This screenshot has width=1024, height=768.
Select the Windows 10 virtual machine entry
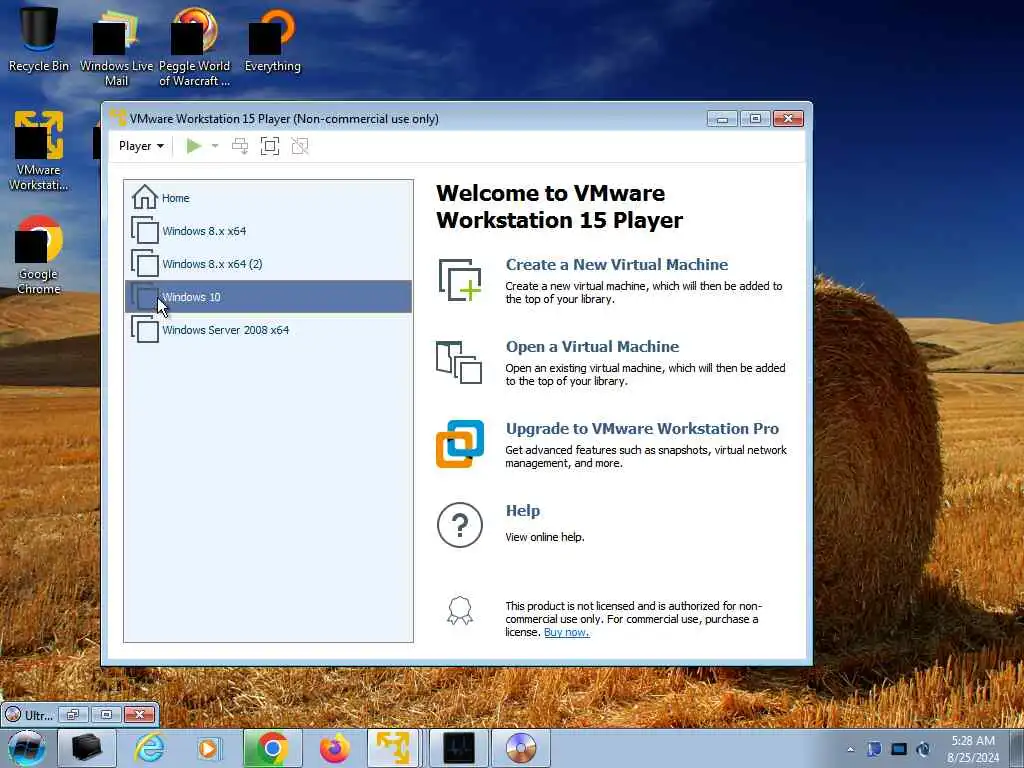pyautogui.click(x=268, y=296)
